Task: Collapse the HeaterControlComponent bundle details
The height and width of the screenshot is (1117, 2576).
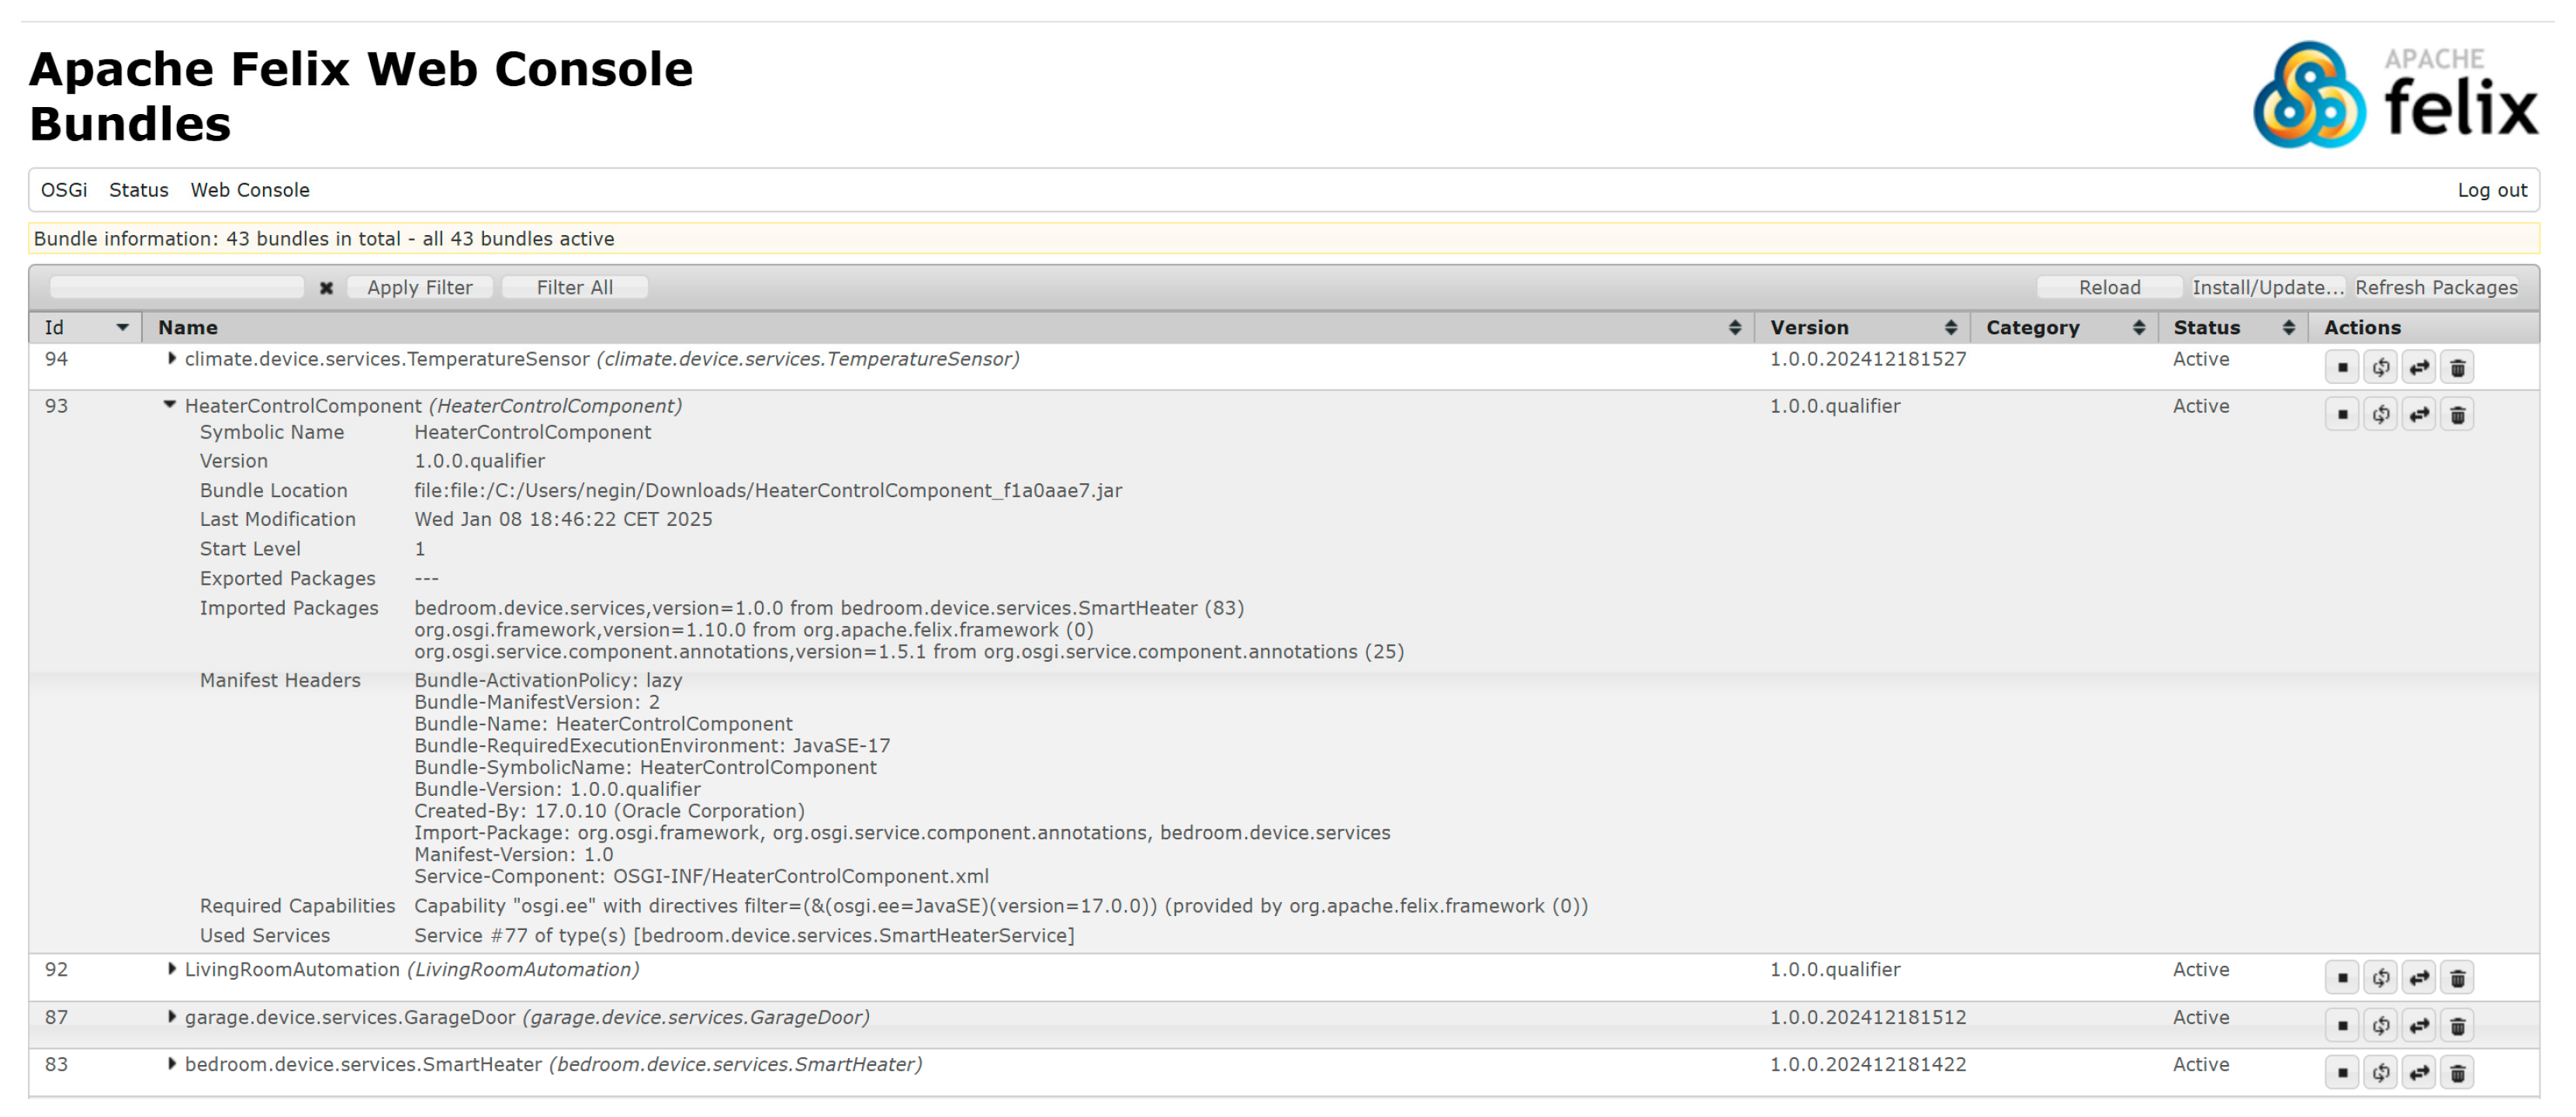Action: click(x=170, y=406)
